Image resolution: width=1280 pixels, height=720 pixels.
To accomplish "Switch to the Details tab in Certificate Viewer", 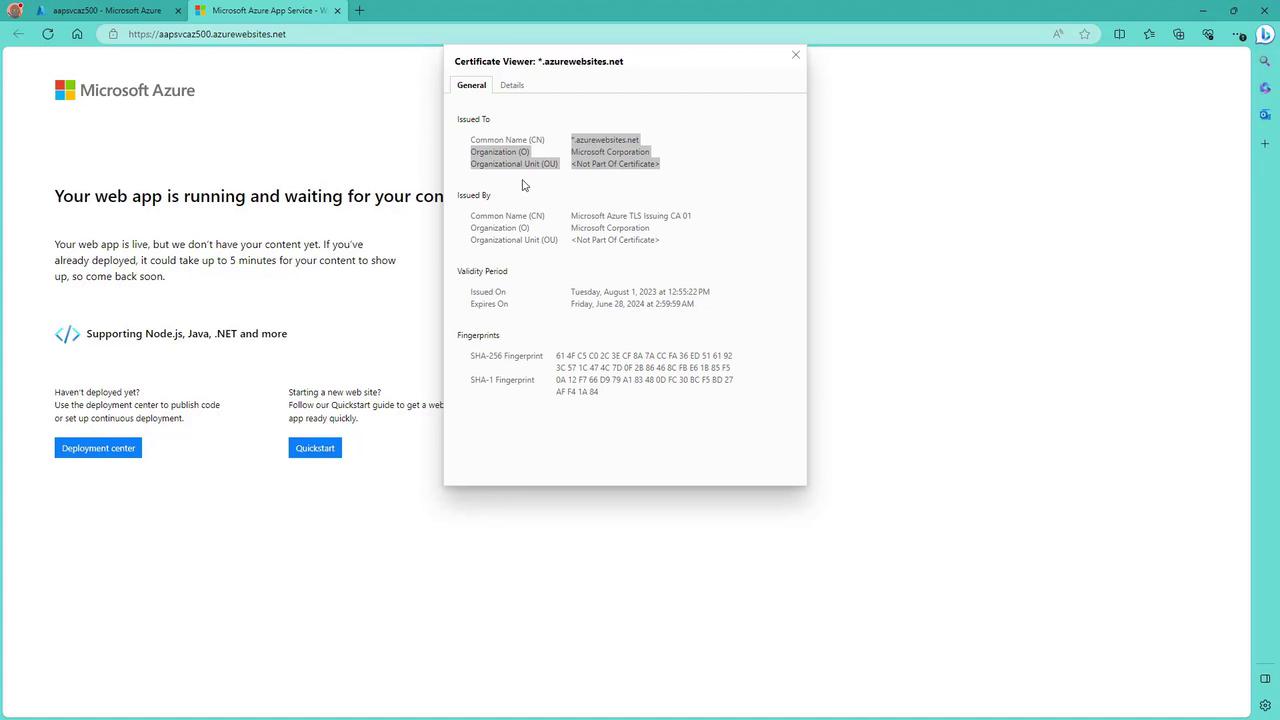I will point(512,85).
